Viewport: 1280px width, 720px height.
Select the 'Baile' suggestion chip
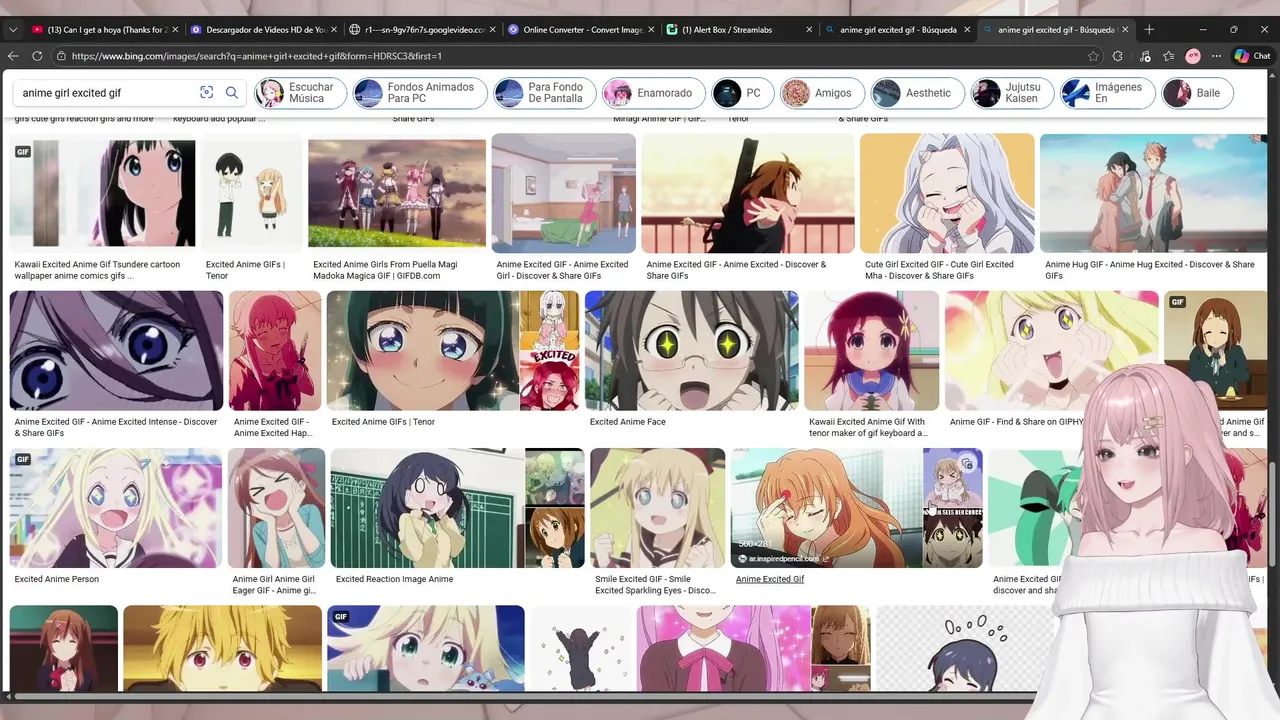click(x=1197, y=93)
